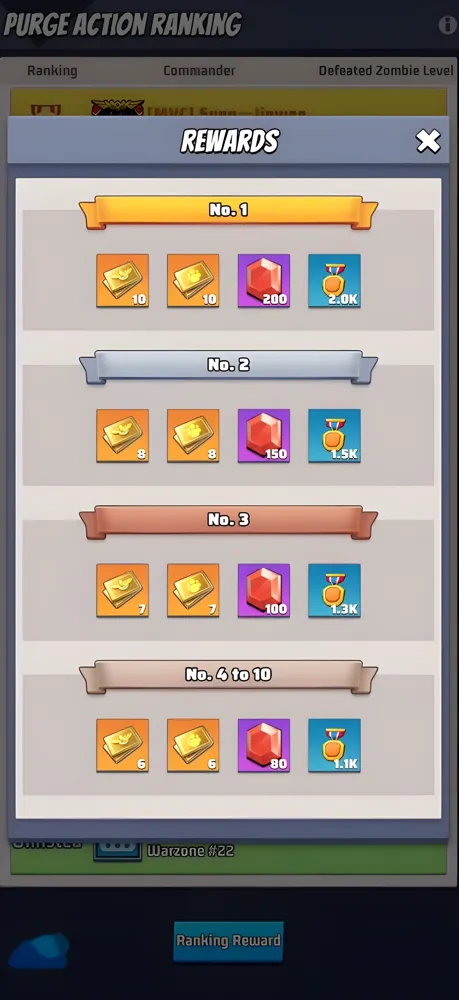Close the Rewards popup
Screen dimensions: 459x1000
428,141
